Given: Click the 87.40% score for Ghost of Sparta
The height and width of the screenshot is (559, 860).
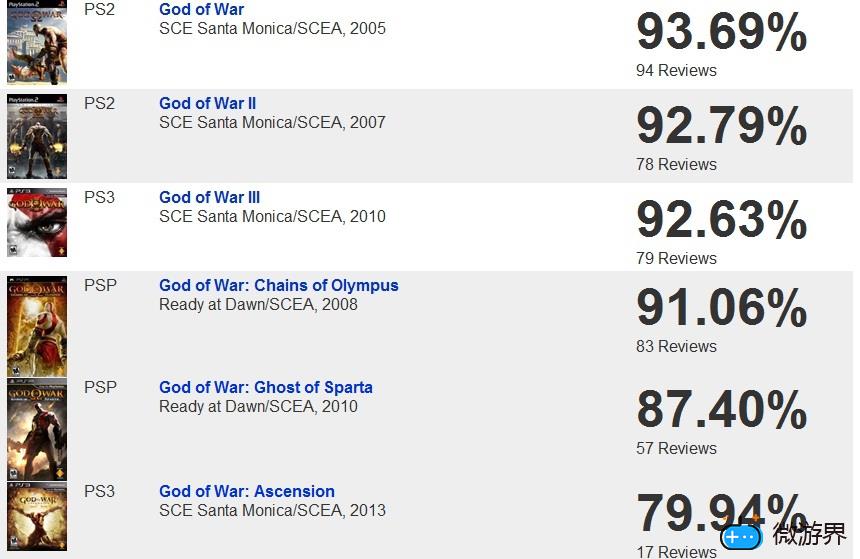Looking at the screenshot, I should (x=721, y=410).
